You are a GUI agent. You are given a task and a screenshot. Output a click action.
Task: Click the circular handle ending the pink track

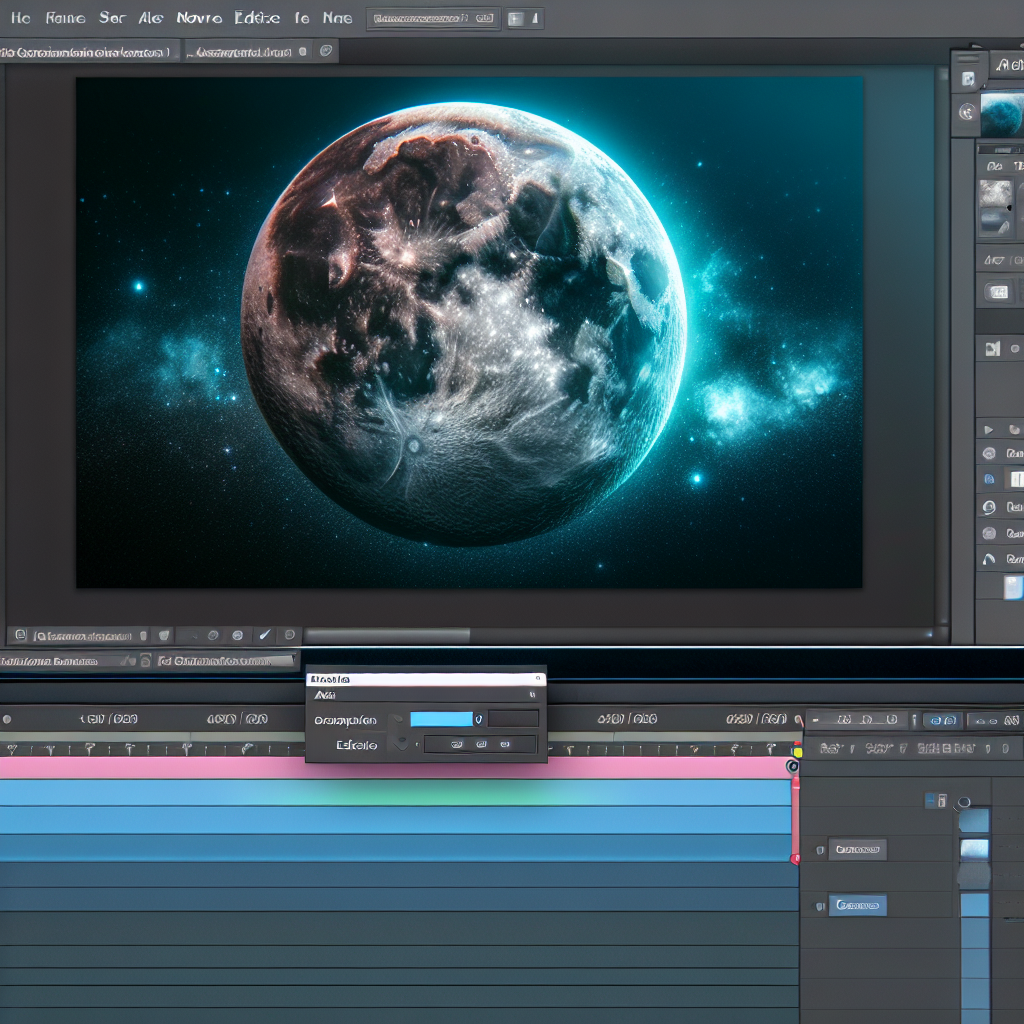(x=793, y=766)
